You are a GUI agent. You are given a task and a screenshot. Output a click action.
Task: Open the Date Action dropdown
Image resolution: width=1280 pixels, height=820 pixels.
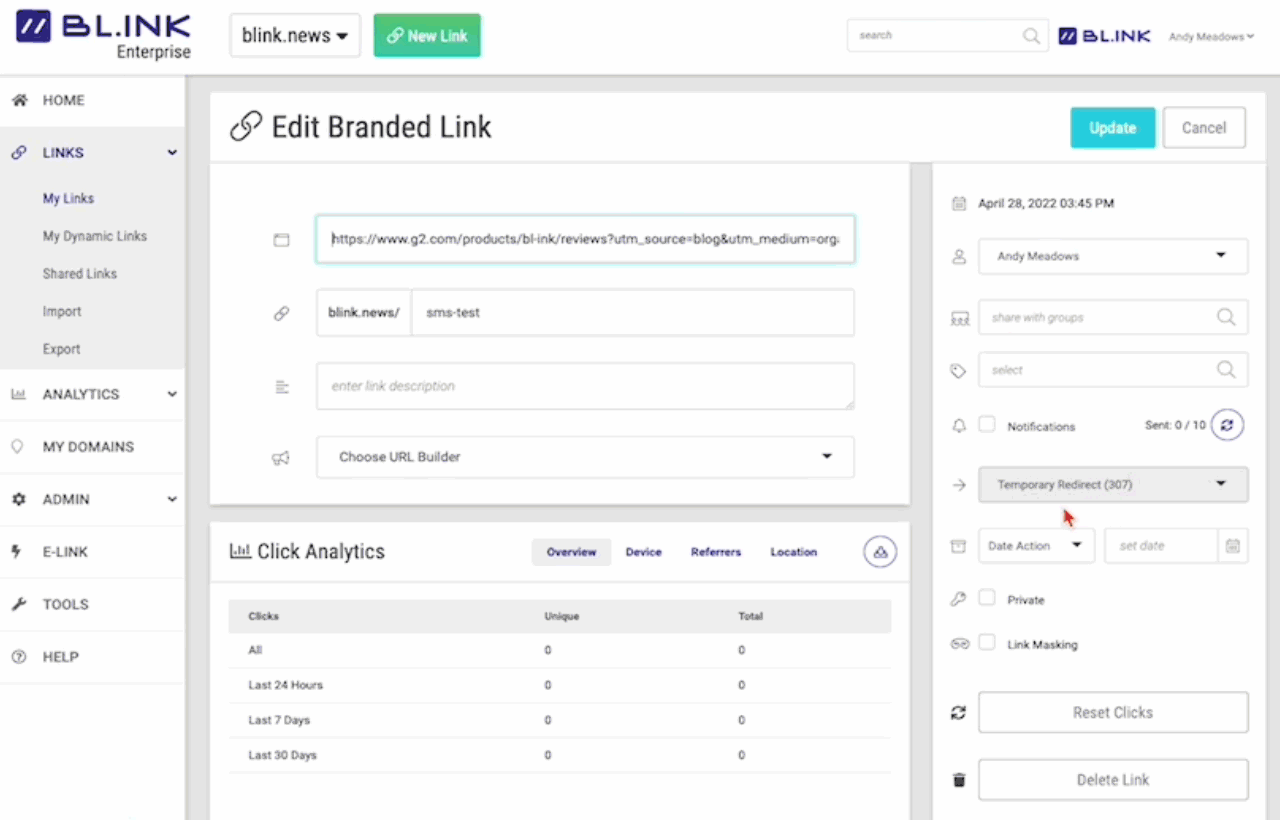(x=1036, y=546)
